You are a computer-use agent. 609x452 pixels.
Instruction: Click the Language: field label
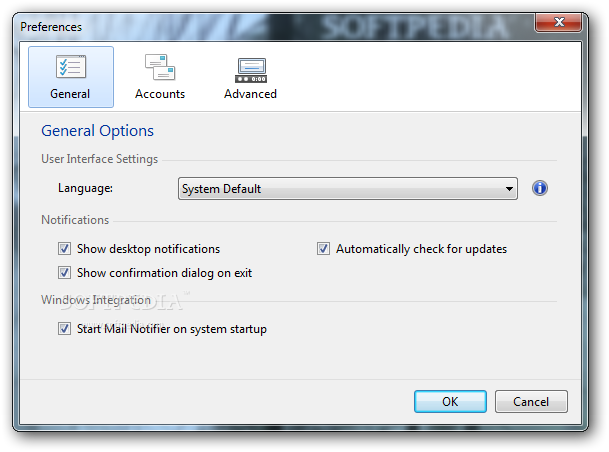tap(85, 188)
